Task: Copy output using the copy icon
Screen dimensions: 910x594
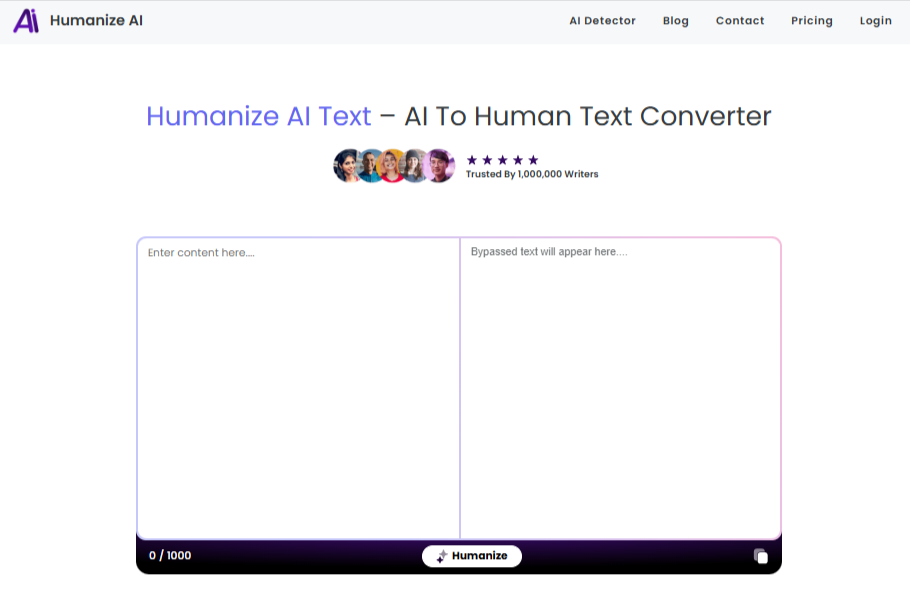Action: tap(760, 556)
